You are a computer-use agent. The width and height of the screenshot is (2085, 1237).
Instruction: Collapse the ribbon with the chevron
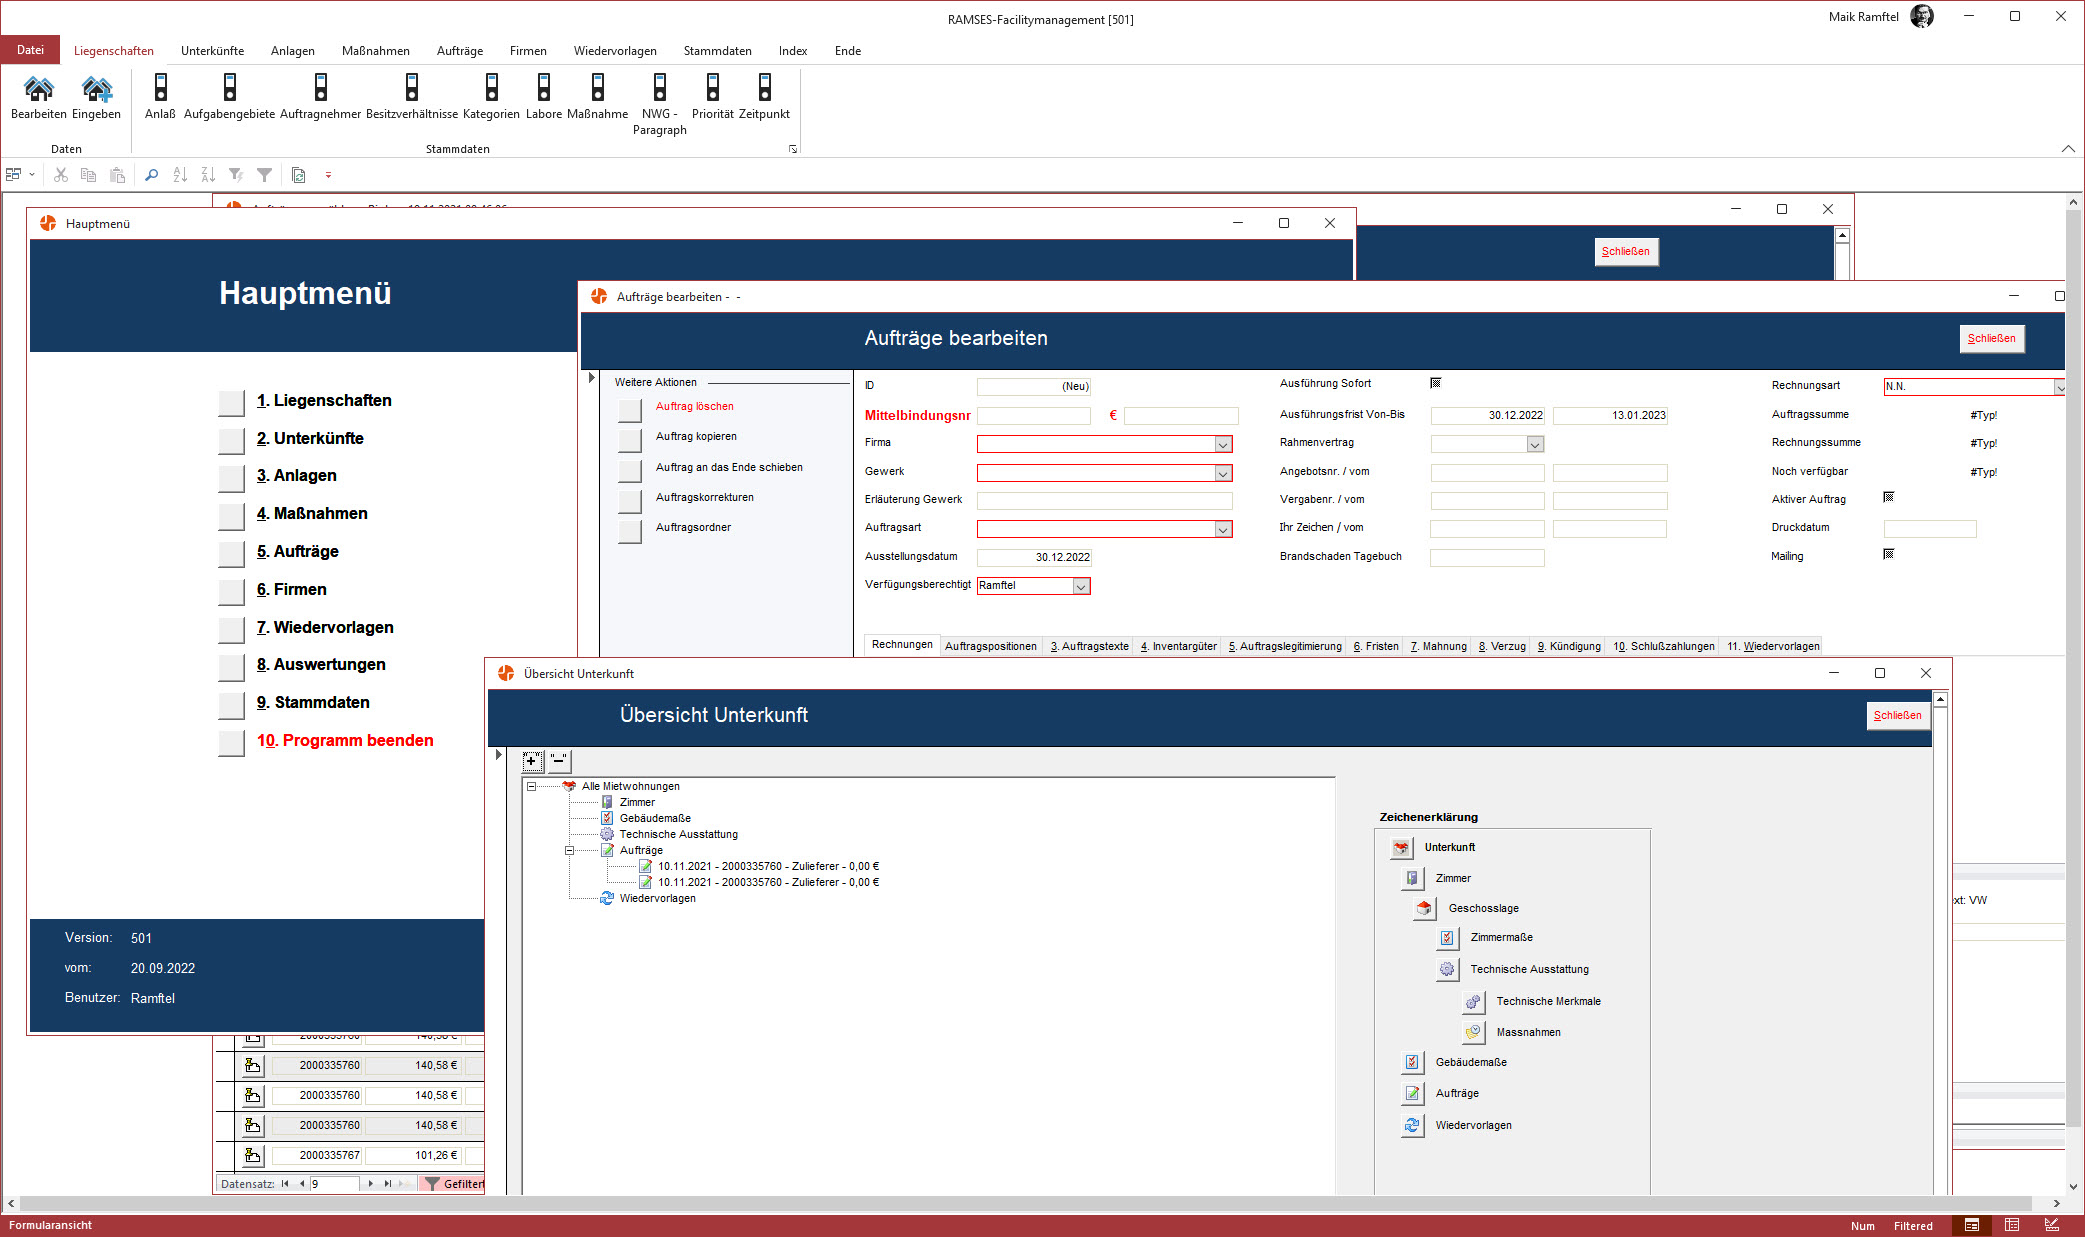(x=2068, y=149)
